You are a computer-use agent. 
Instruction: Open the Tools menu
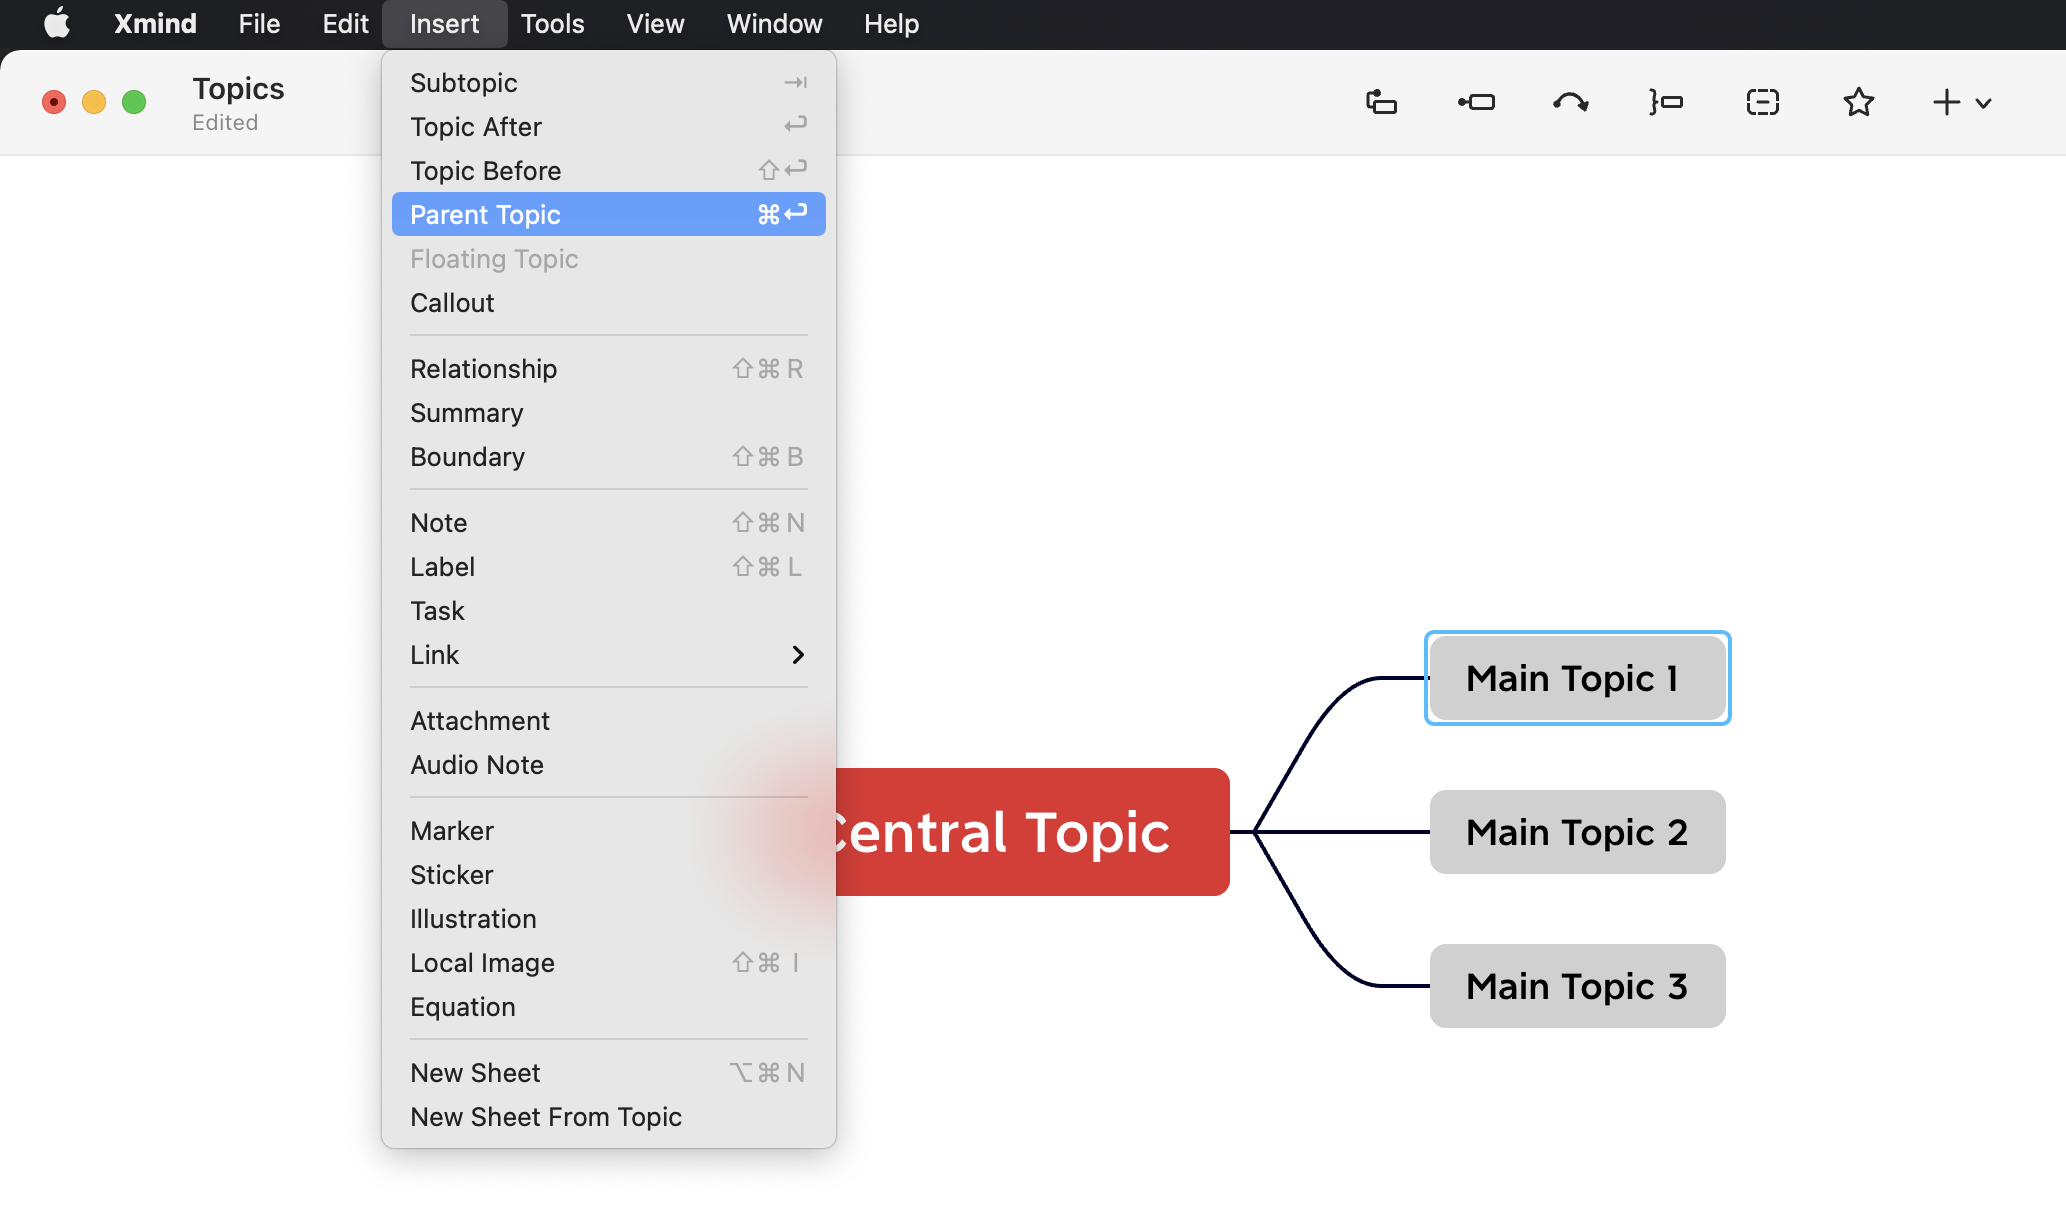pos(552,23)
